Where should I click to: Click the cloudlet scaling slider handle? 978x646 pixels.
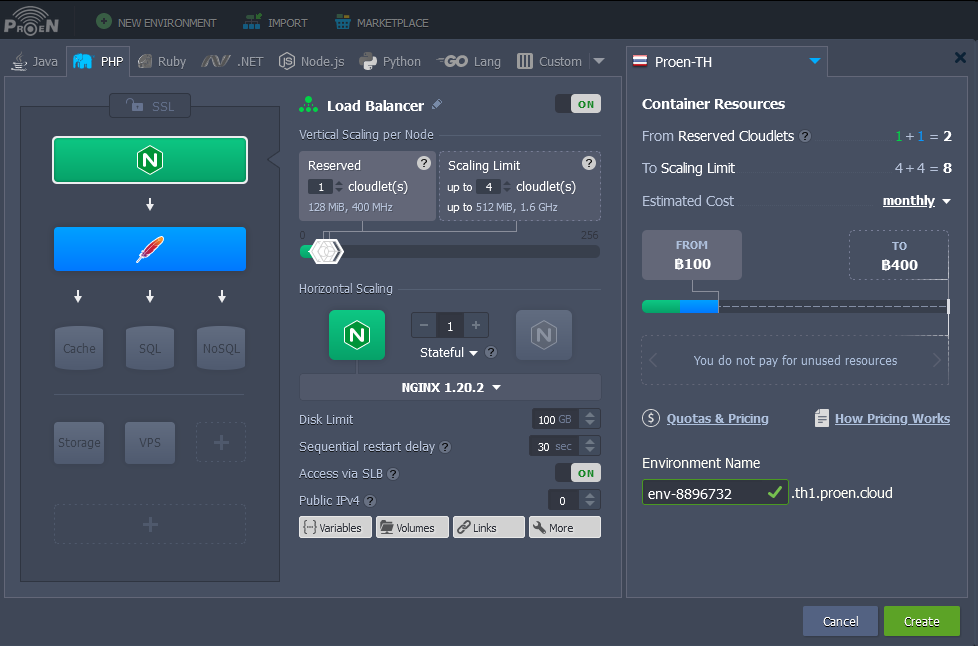point(326,252)
